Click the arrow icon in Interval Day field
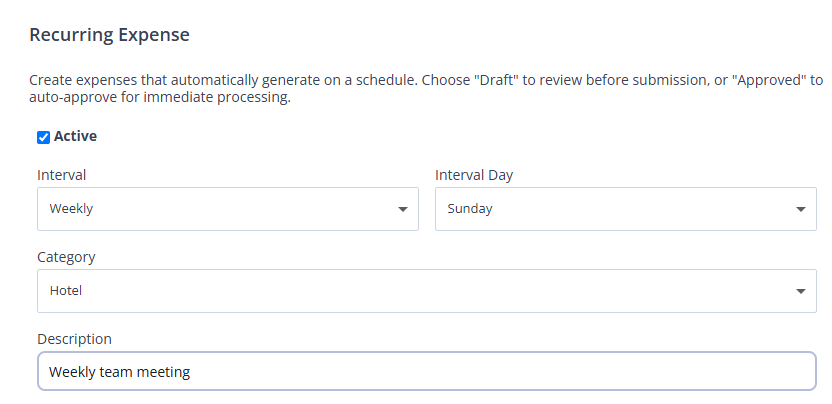Viewport: 832px width, 404px height. click(801, 209)
